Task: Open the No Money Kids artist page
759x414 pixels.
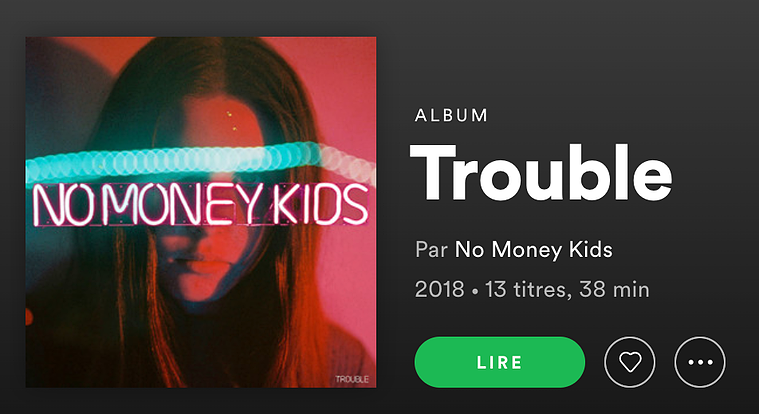Action: 533,250
